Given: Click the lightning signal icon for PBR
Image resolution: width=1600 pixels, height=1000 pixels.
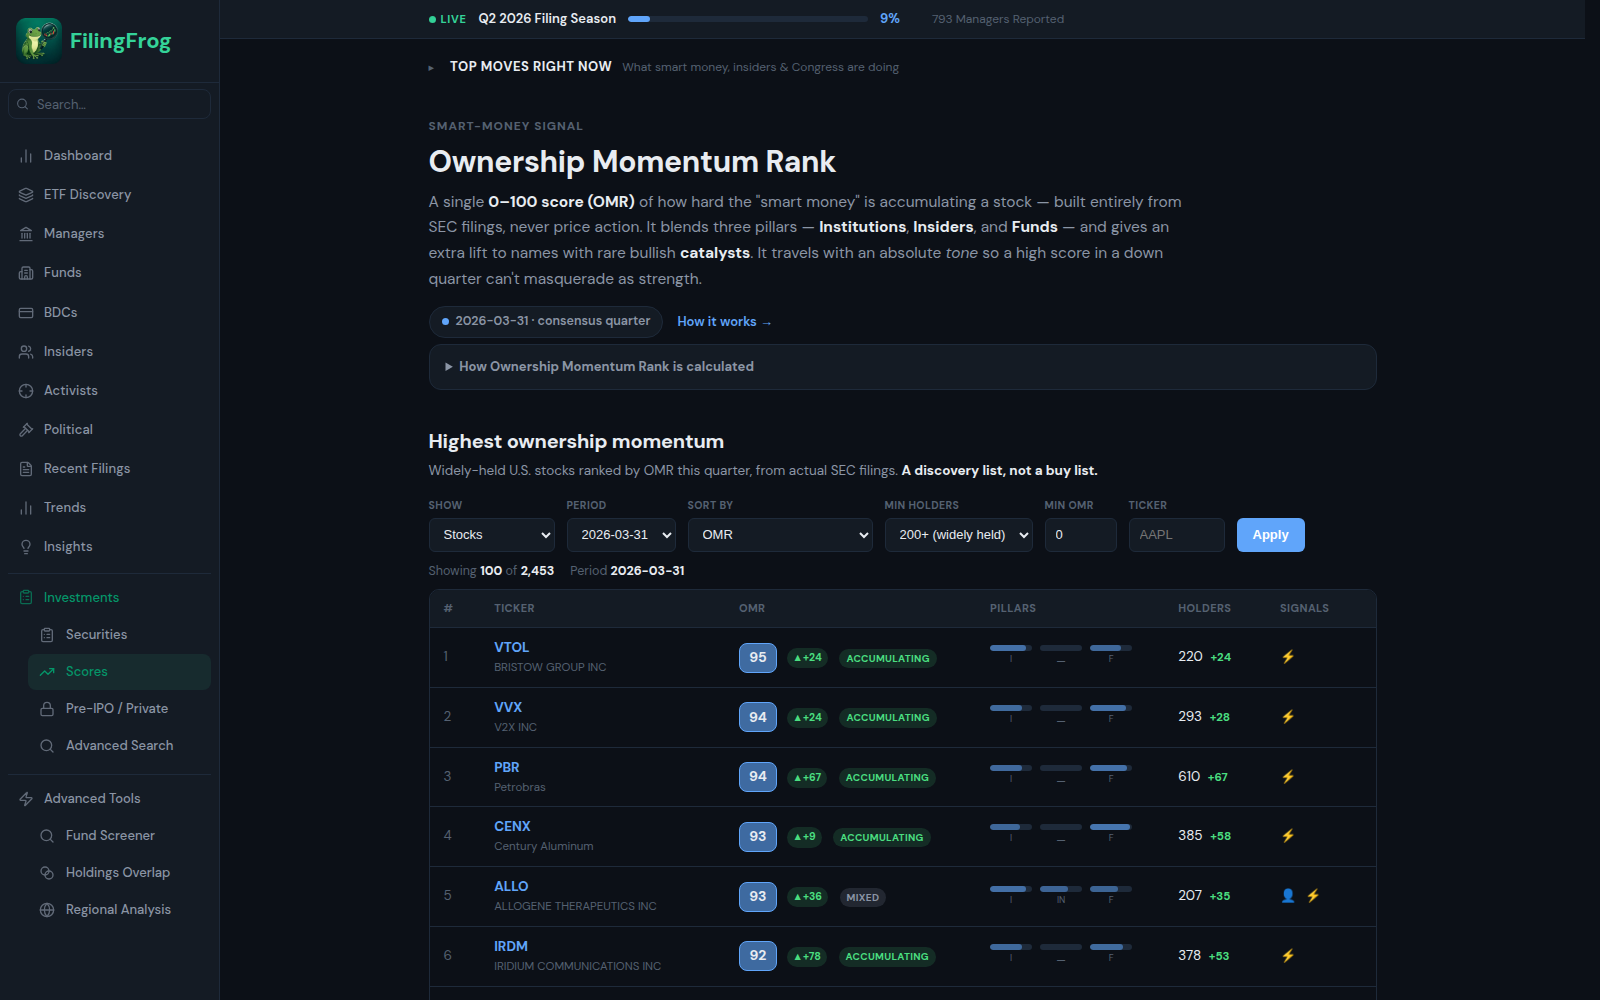Looking at the screenshot, I should 1288,777.
